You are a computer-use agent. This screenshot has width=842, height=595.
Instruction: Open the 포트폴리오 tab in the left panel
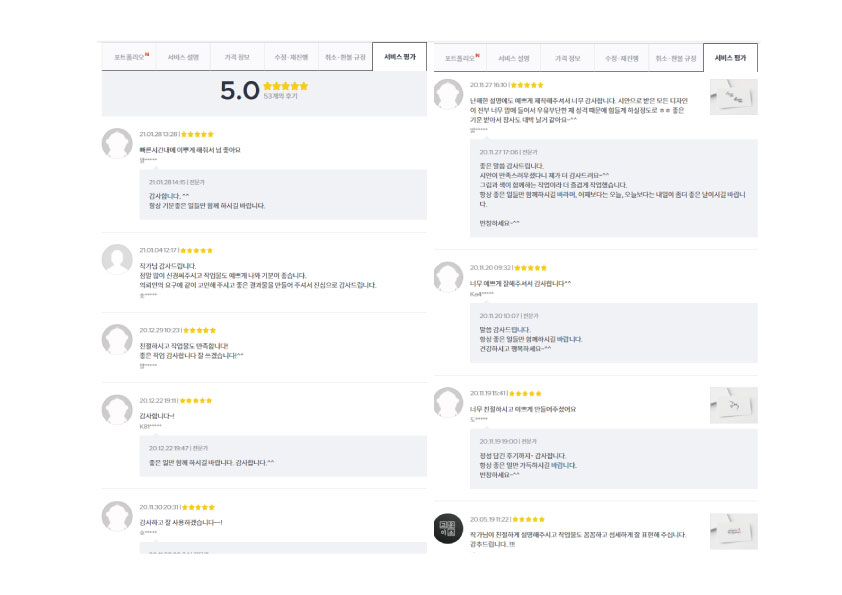point(131,57)
